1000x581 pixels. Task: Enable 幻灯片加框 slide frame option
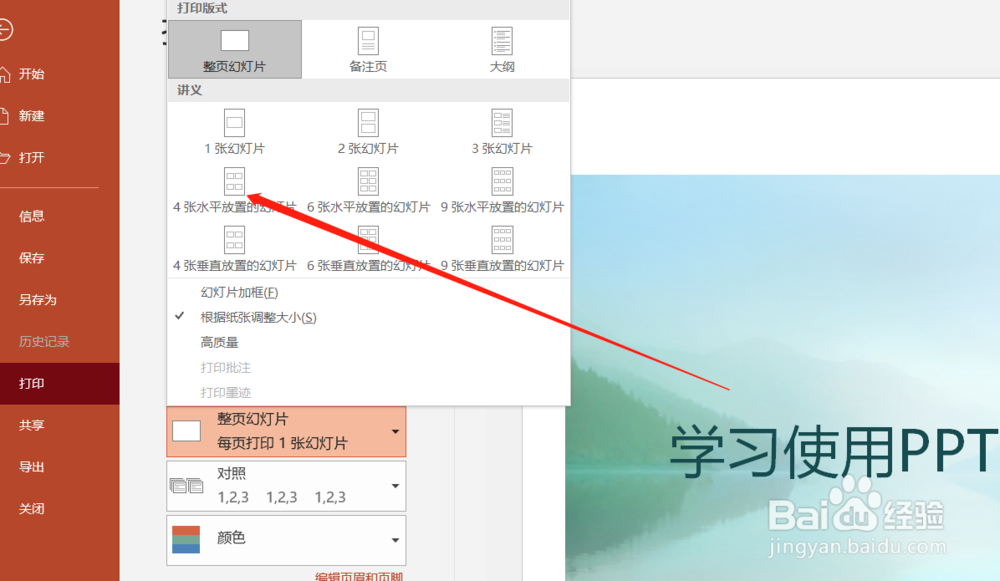coord(241,291)
